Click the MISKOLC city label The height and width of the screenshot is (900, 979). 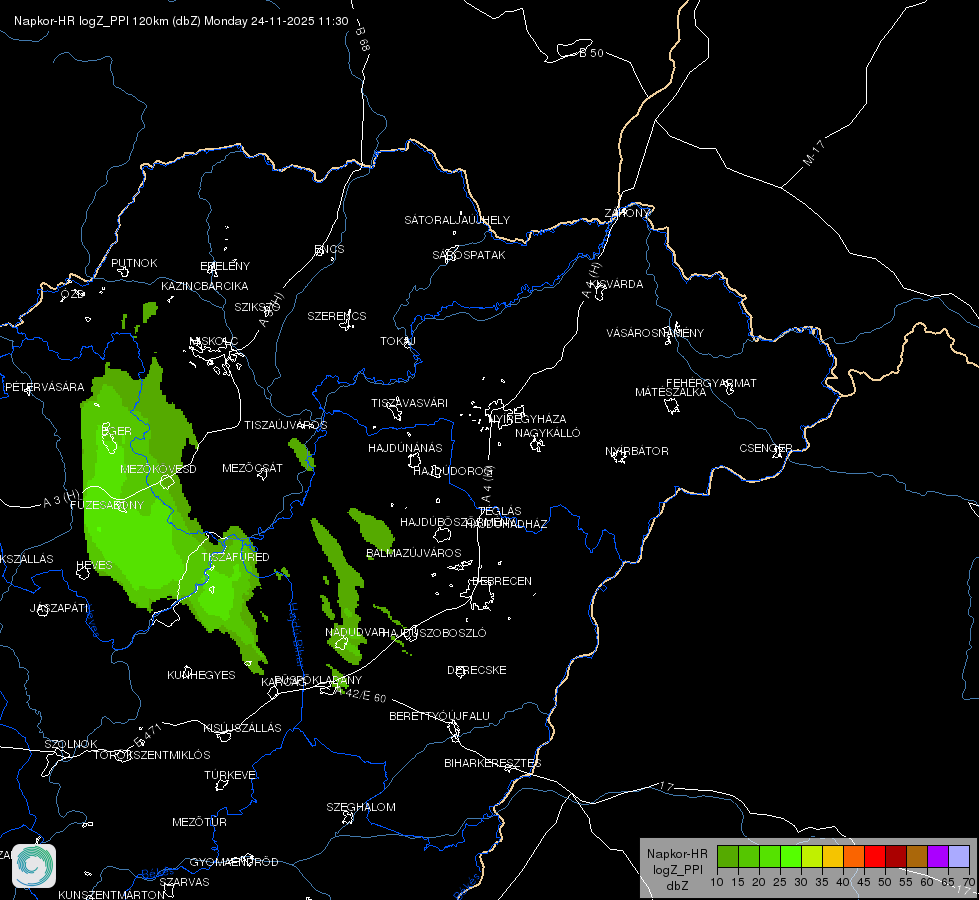tap(214, 341)
